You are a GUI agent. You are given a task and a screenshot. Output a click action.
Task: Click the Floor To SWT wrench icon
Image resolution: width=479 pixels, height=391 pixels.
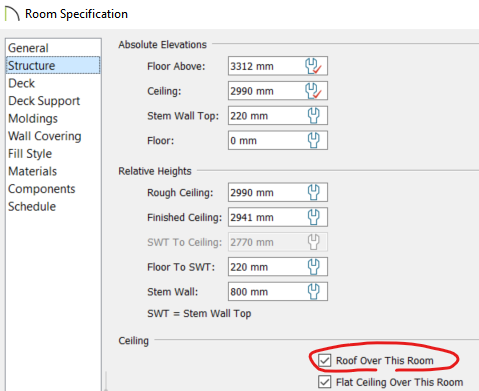313,267
